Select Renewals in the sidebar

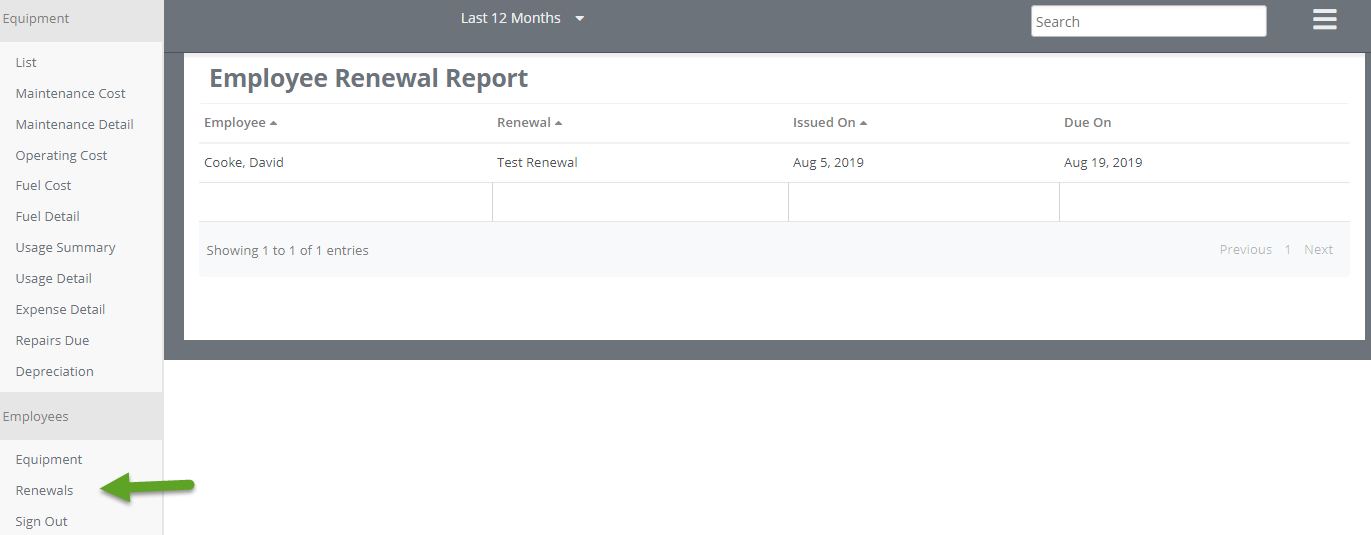(x=44, y=490)
